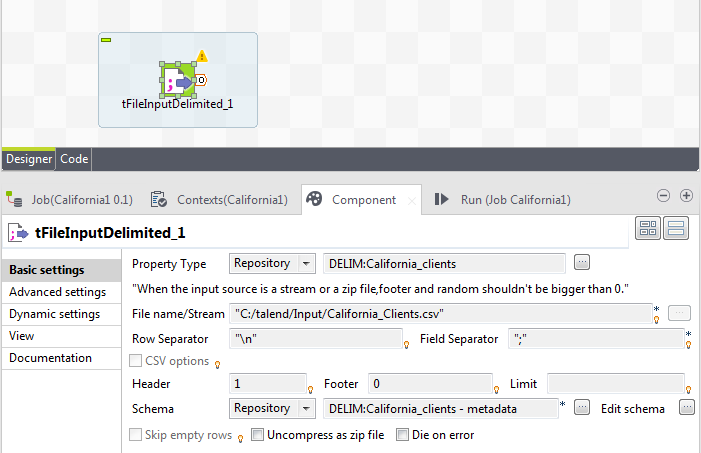
Task: Toggle the CSV options checkbox
Action: (135, 360)
